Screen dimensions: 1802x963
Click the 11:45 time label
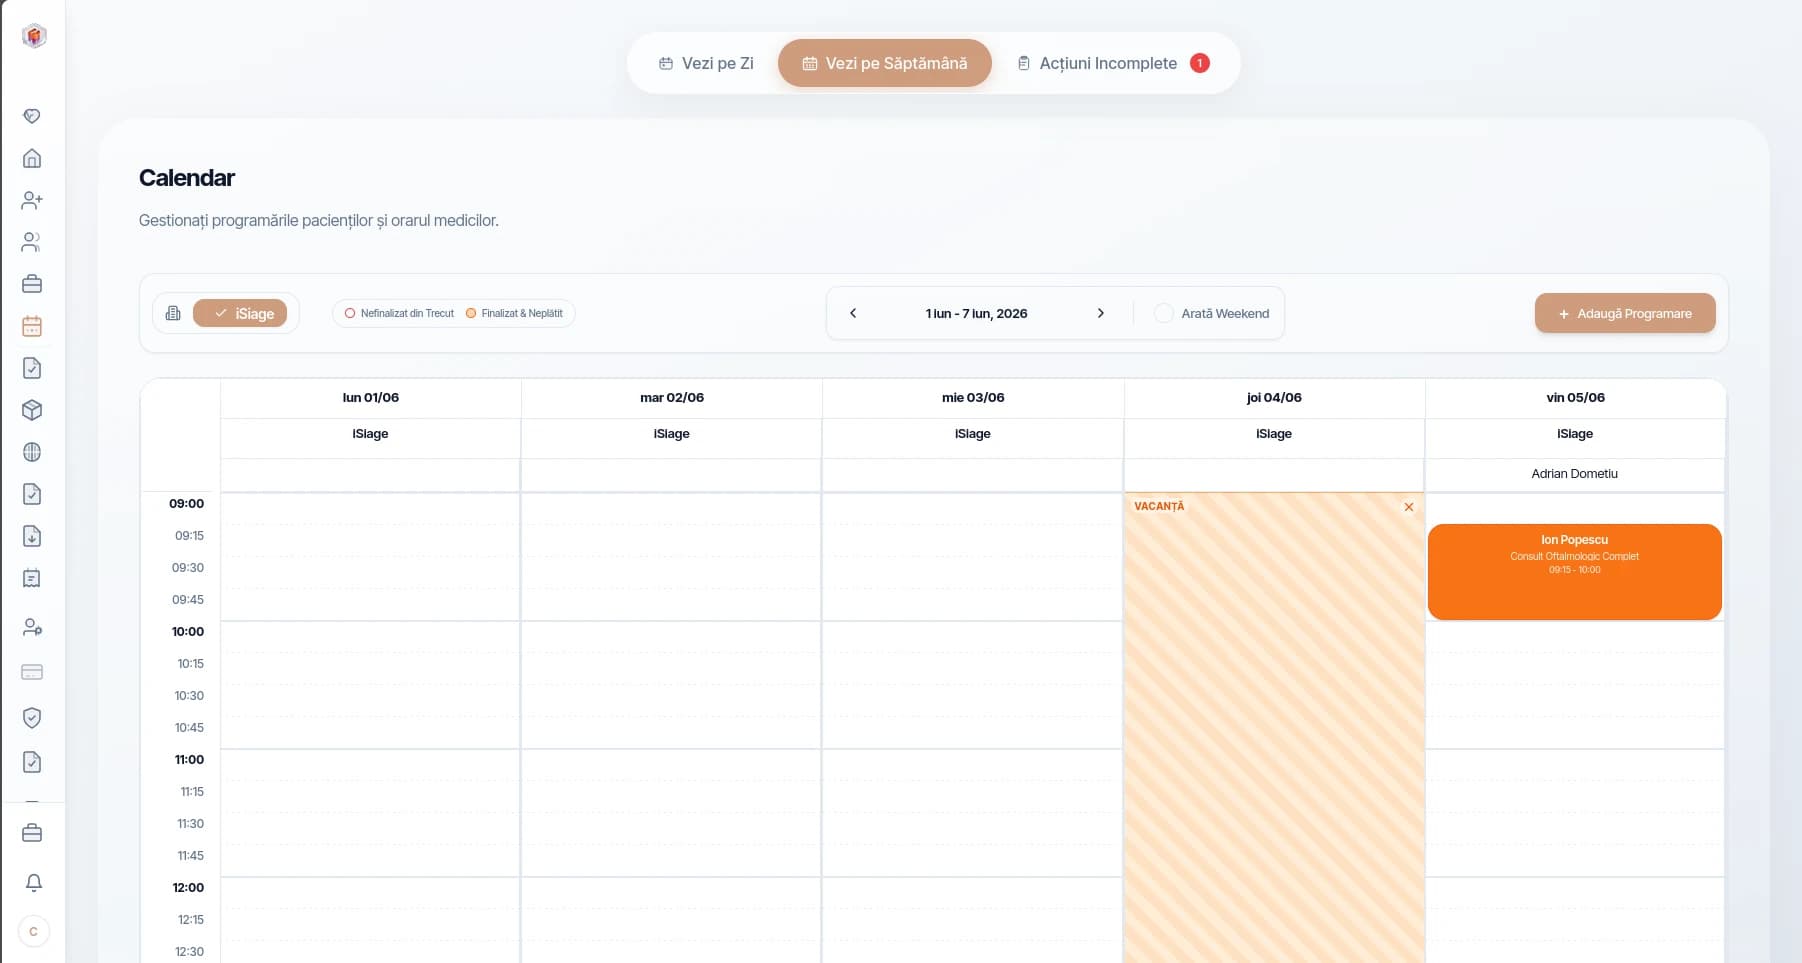(x=191, y=856)
